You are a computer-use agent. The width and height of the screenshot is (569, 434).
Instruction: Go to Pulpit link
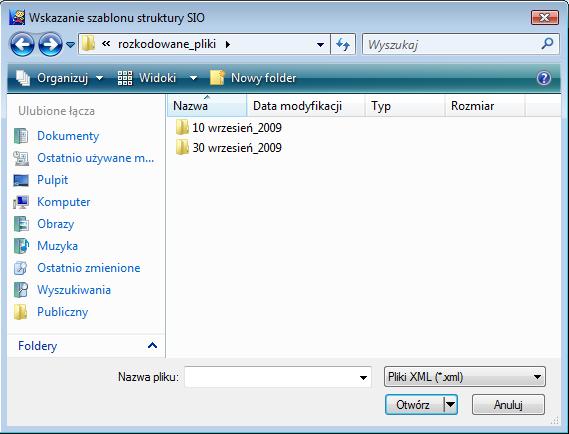point(53,180)
